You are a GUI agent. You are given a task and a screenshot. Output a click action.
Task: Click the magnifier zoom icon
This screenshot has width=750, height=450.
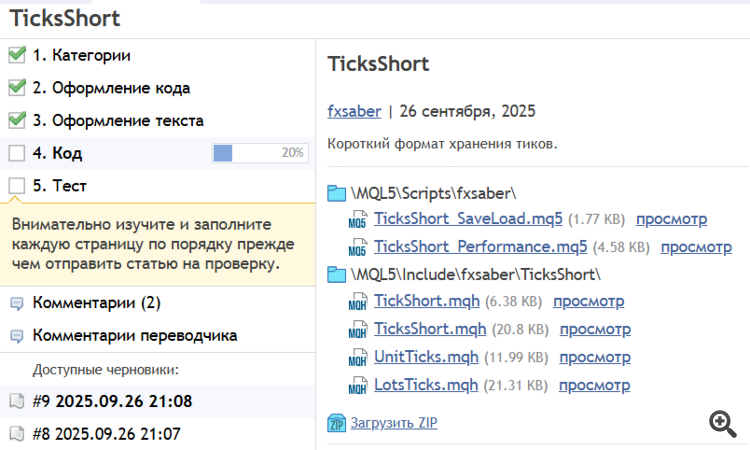[723, 423]
